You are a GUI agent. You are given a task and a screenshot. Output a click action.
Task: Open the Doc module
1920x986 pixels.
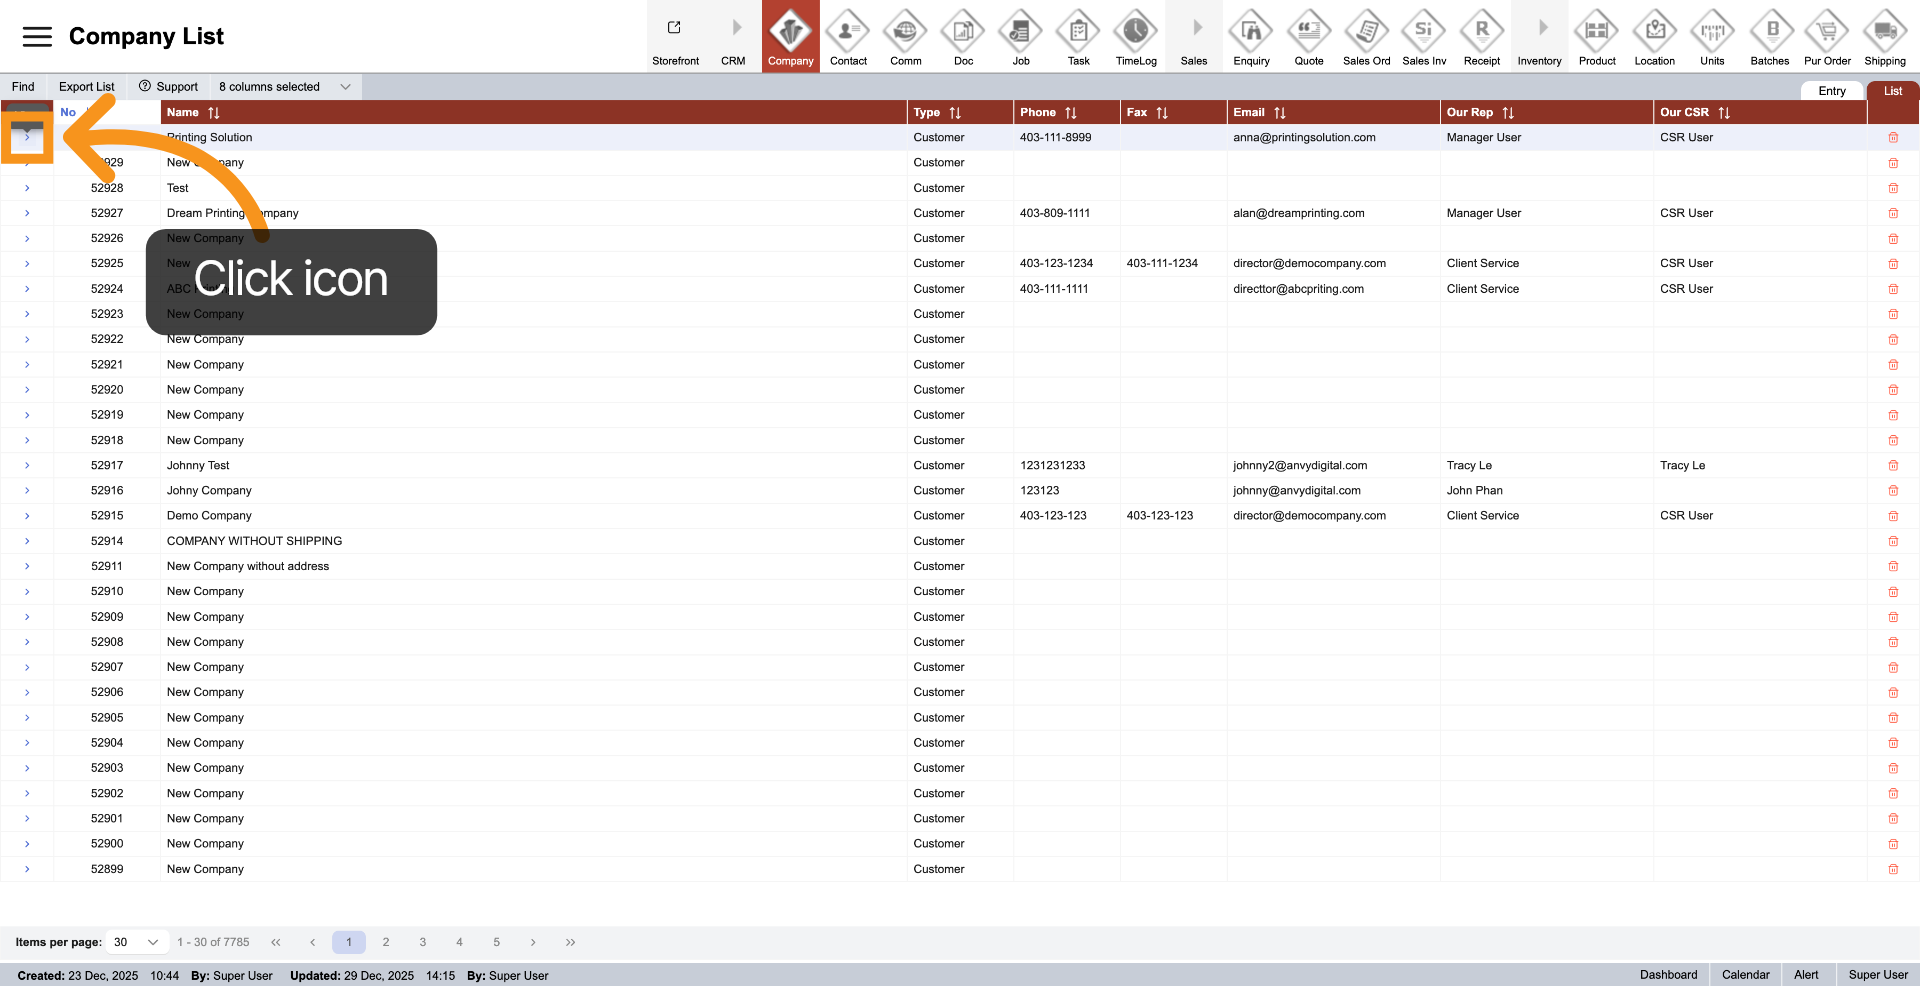963,36
